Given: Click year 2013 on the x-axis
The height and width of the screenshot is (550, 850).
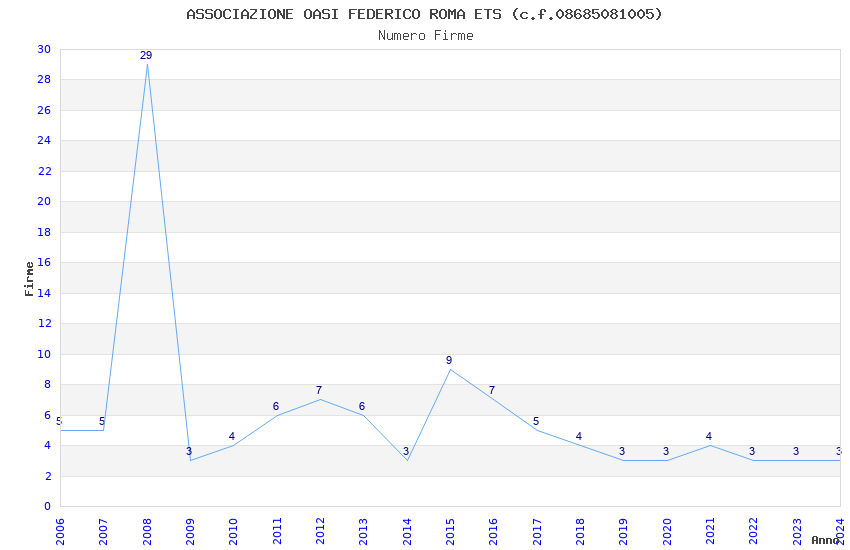Looking at the screenshot, I should point(363,532).
